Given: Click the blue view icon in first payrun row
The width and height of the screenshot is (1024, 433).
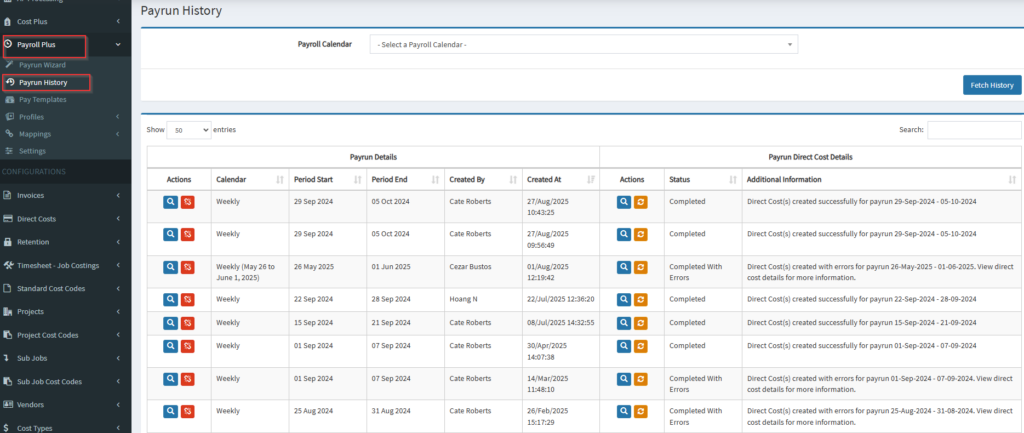Looking at the screenshot, I should [171, 201].
